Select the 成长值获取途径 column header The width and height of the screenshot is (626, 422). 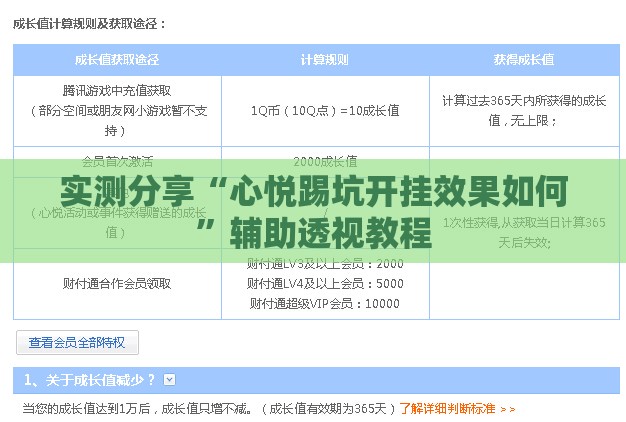click(117, 60)
